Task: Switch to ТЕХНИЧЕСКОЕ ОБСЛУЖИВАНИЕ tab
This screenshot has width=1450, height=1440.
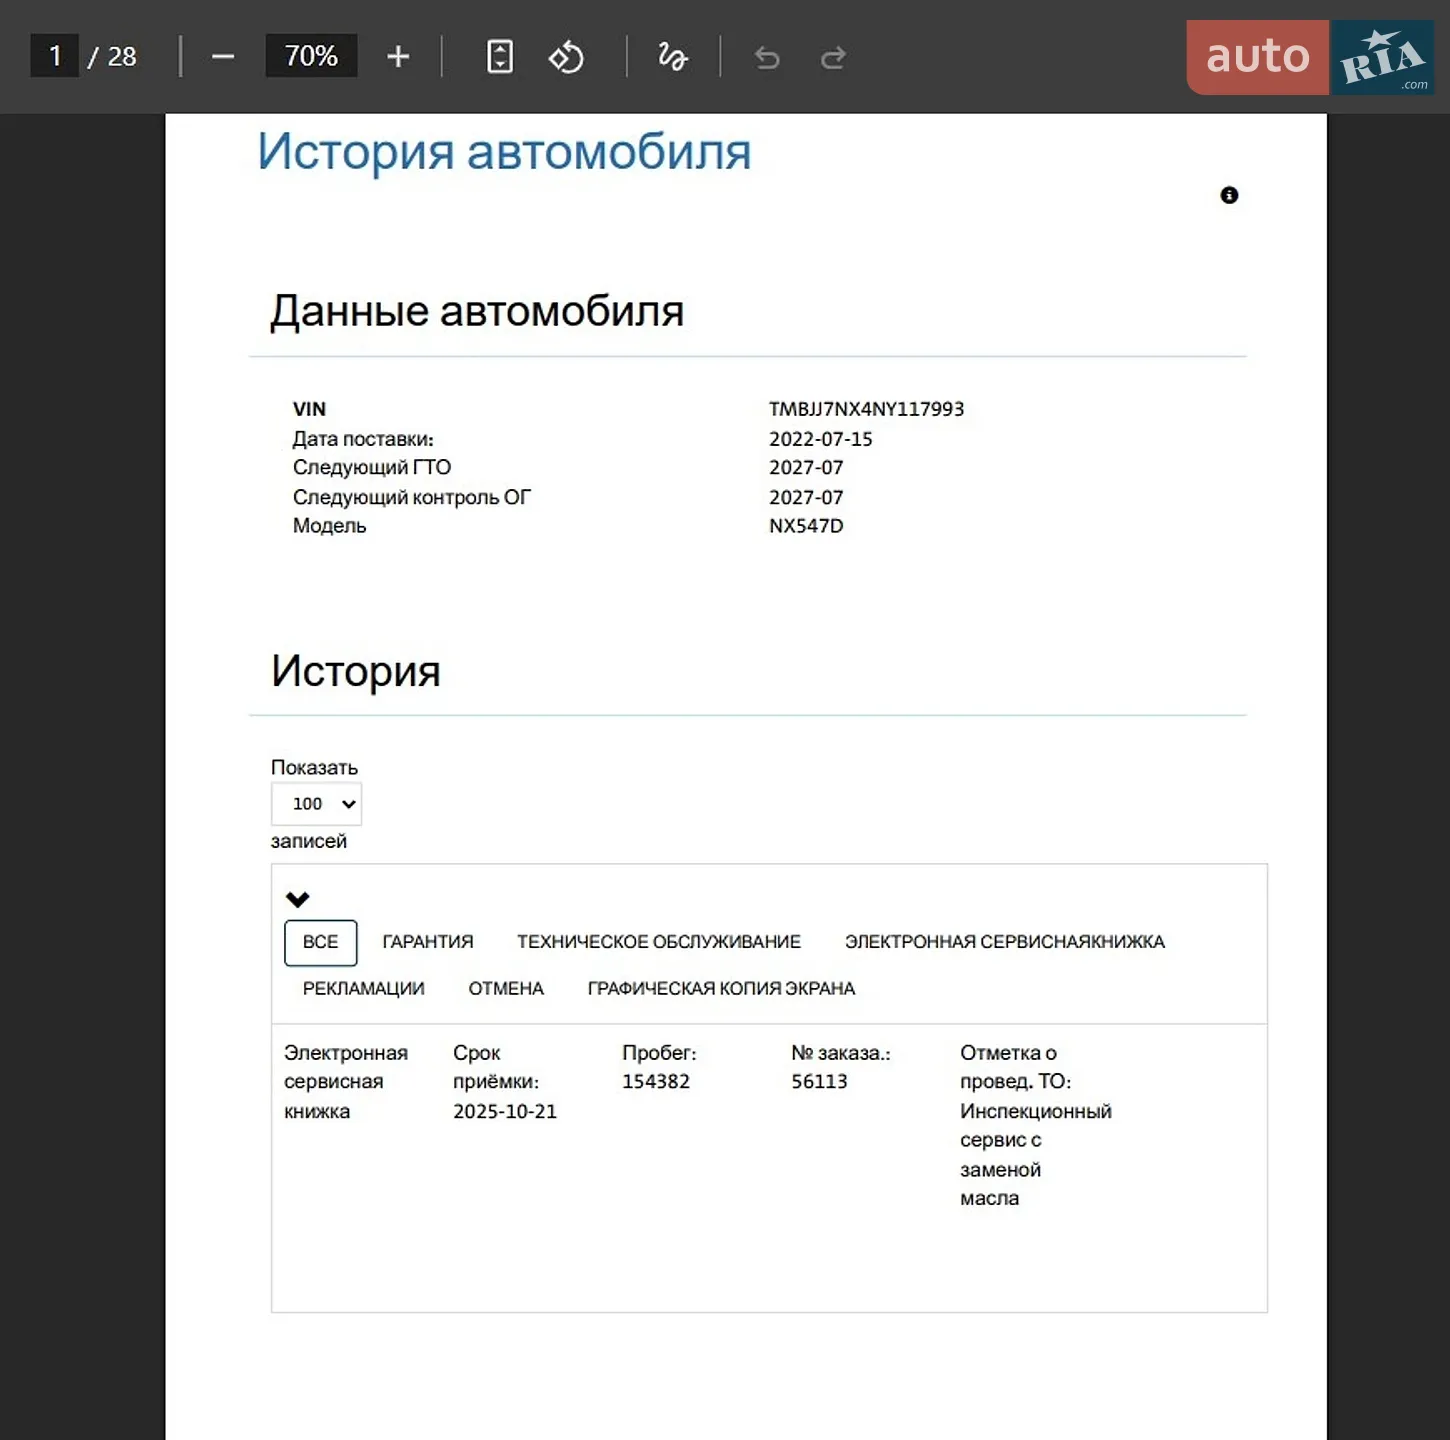Action: tap(659, 942)
